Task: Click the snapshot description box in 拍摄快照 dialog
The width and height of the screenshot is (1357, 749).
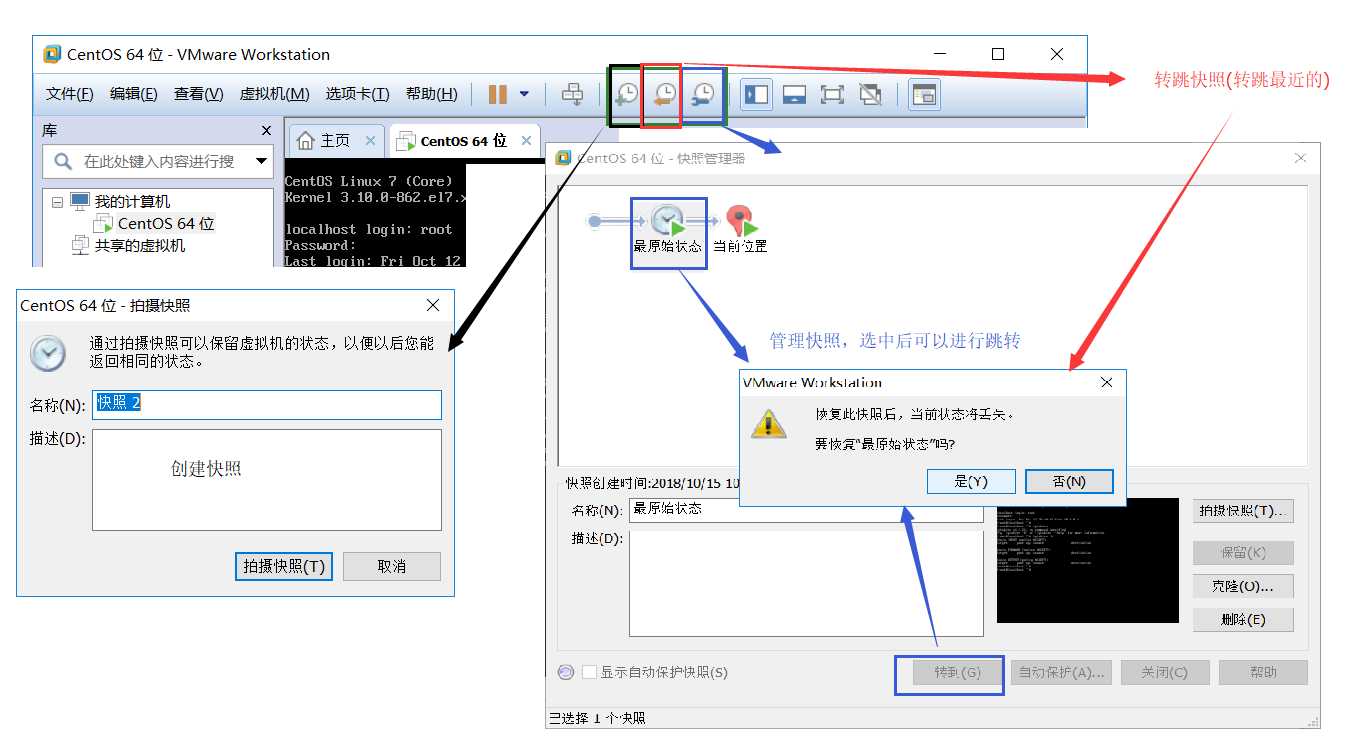Action: coord(267,480)
